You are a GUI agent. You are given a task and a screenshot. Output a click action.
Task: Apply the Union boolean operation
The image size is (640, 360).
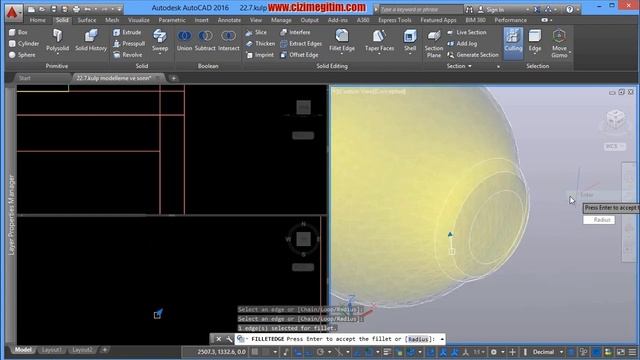click(x=184, y=41)
